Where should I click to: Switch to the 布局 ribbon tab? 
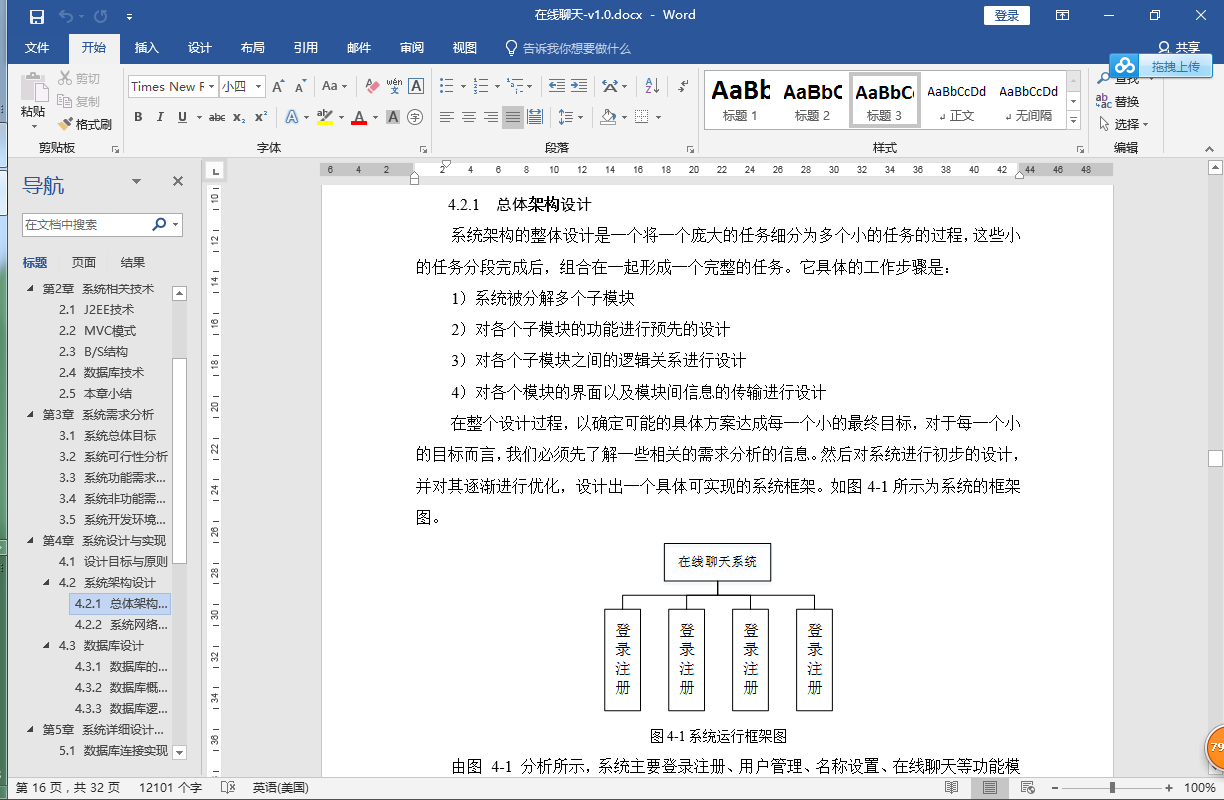[253, 48]
